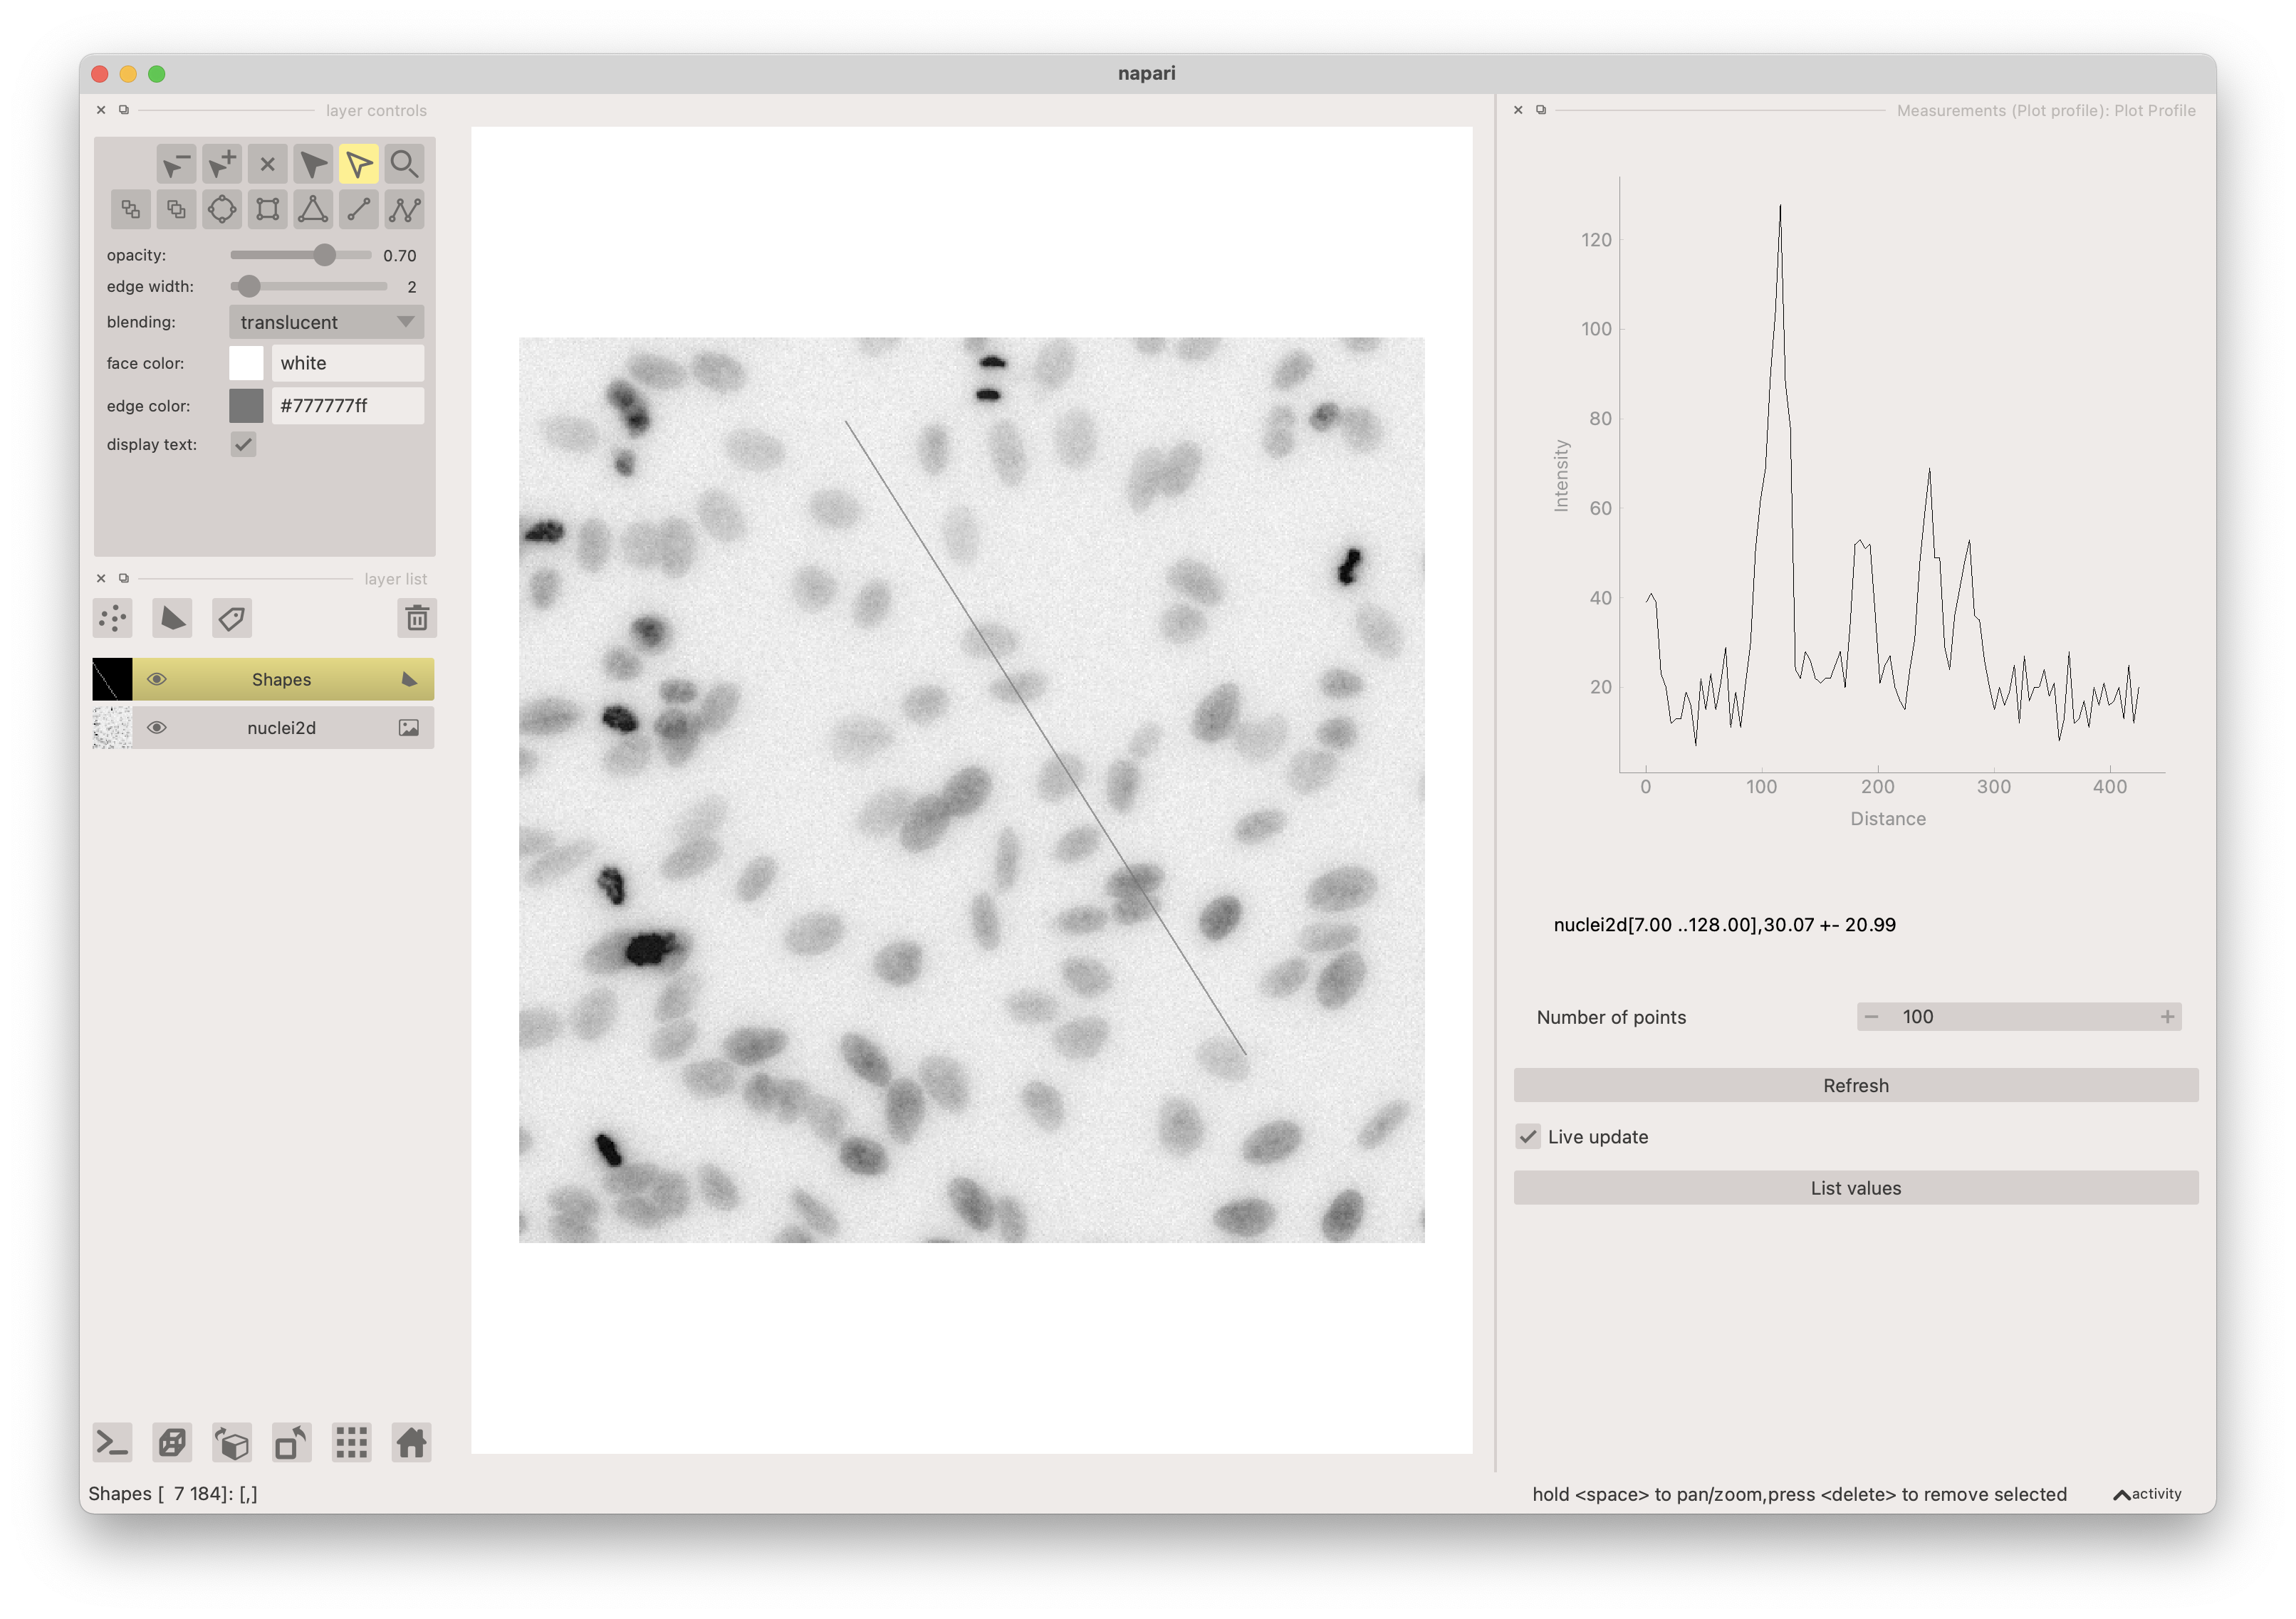Screen dimensions: 2296x1619
Task: Uncheck display text option
Action: tap(244, 444)
